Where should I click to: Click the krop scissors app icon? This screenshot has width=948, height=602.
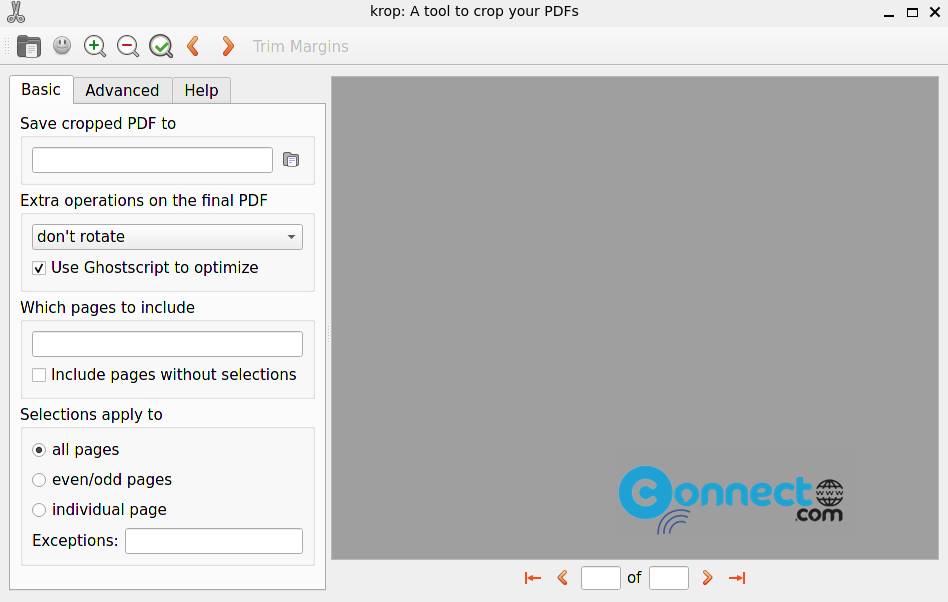coord(16,12)
